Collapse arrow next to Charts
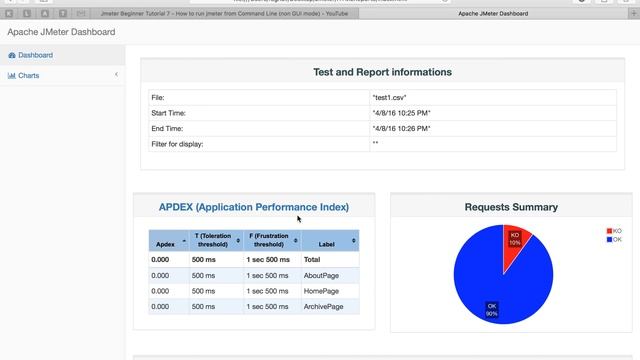This screenshot has height=360, width=640. pyautogui.click(x=116, y=74)
